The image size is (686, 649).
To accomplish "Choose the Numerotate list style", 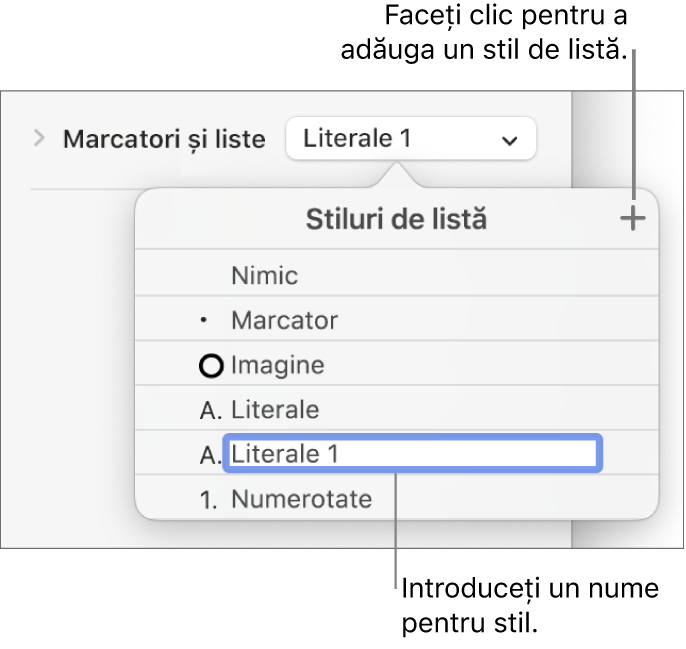I will (x=396, y=498).
